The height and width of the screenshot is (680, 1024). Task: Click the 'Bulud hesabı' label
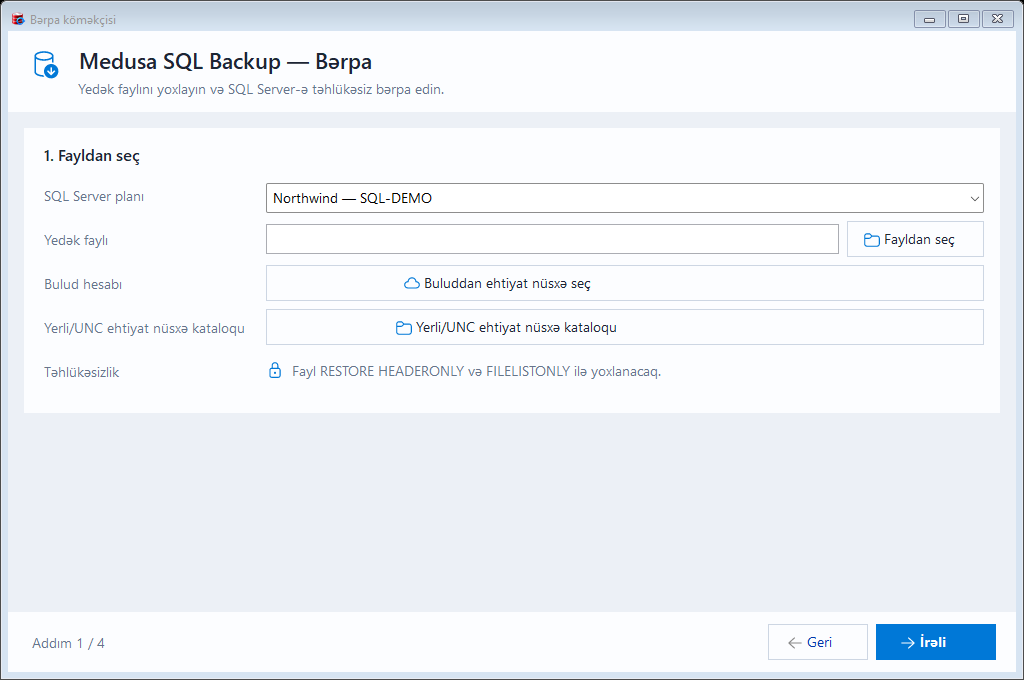[x=83, y=284]
